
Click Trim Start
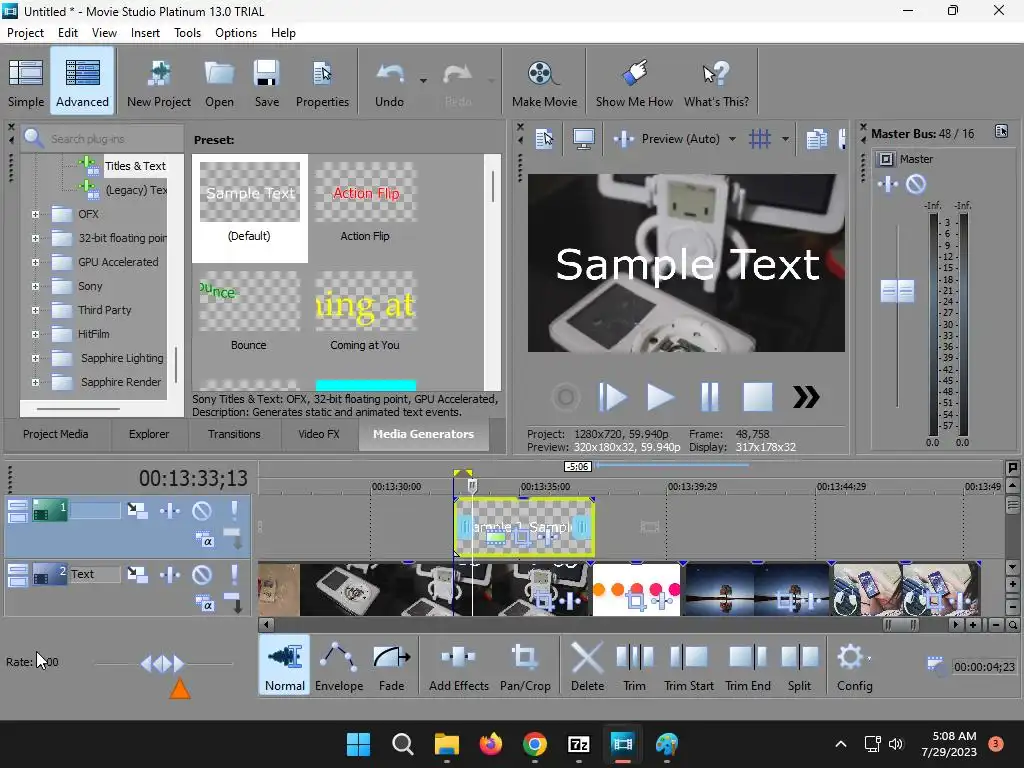coord(688,665)
